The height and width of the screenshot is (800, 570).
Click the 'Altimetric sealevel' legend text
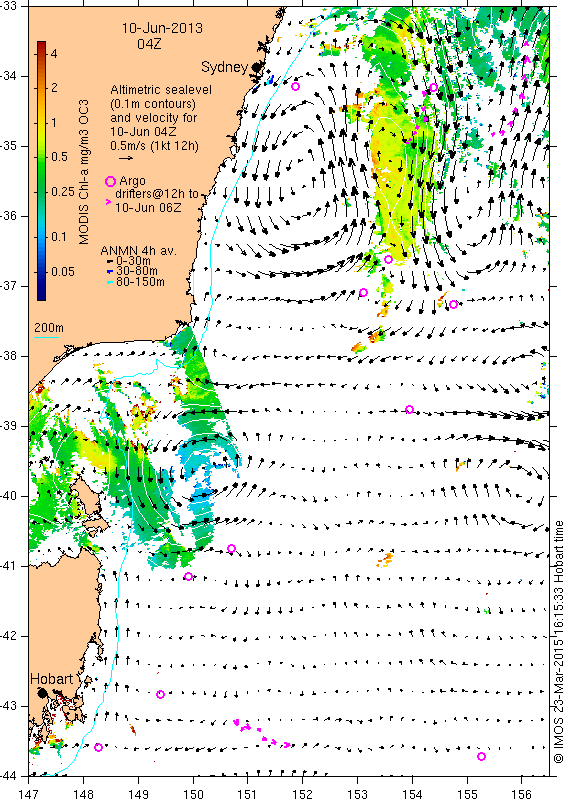pos(161,90)
